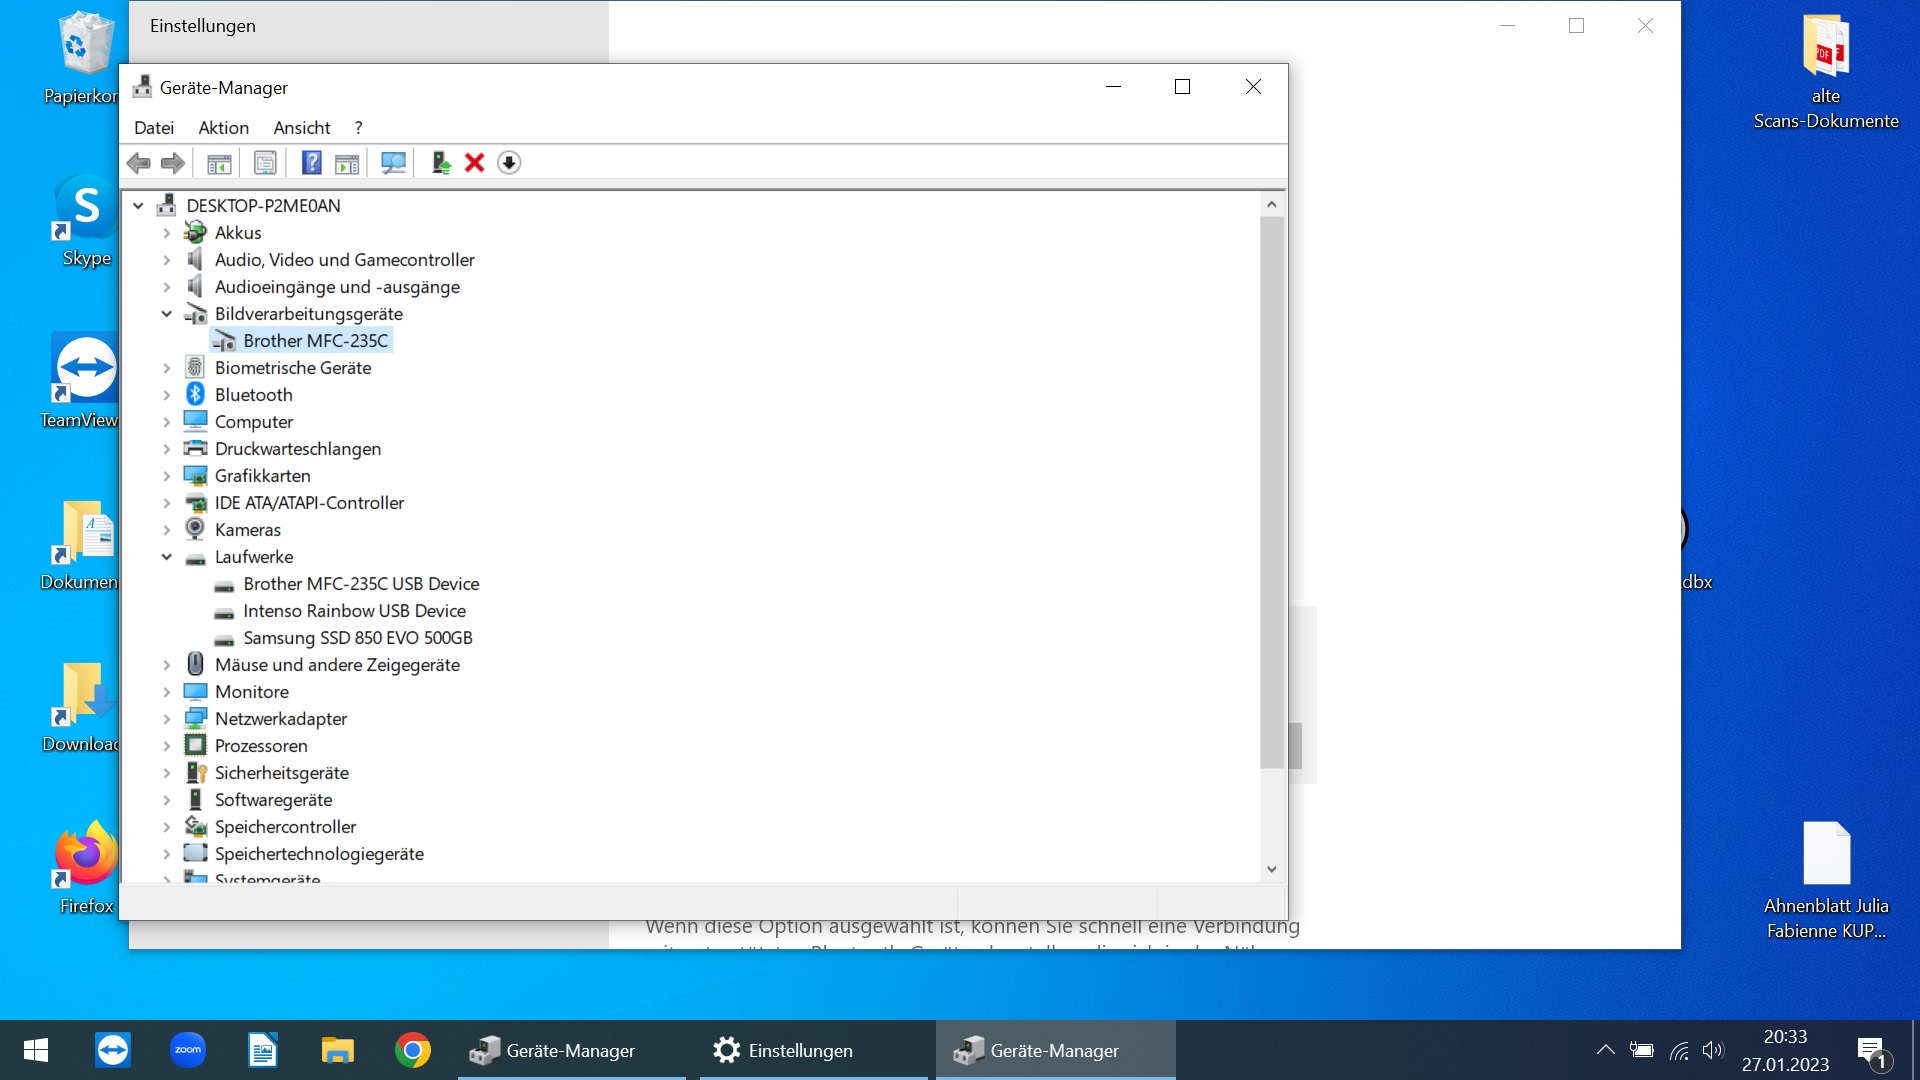Viewport: 1920px width, 1080px height.
Task: Open the properties toolbar icon
Action: pos(265,163)
